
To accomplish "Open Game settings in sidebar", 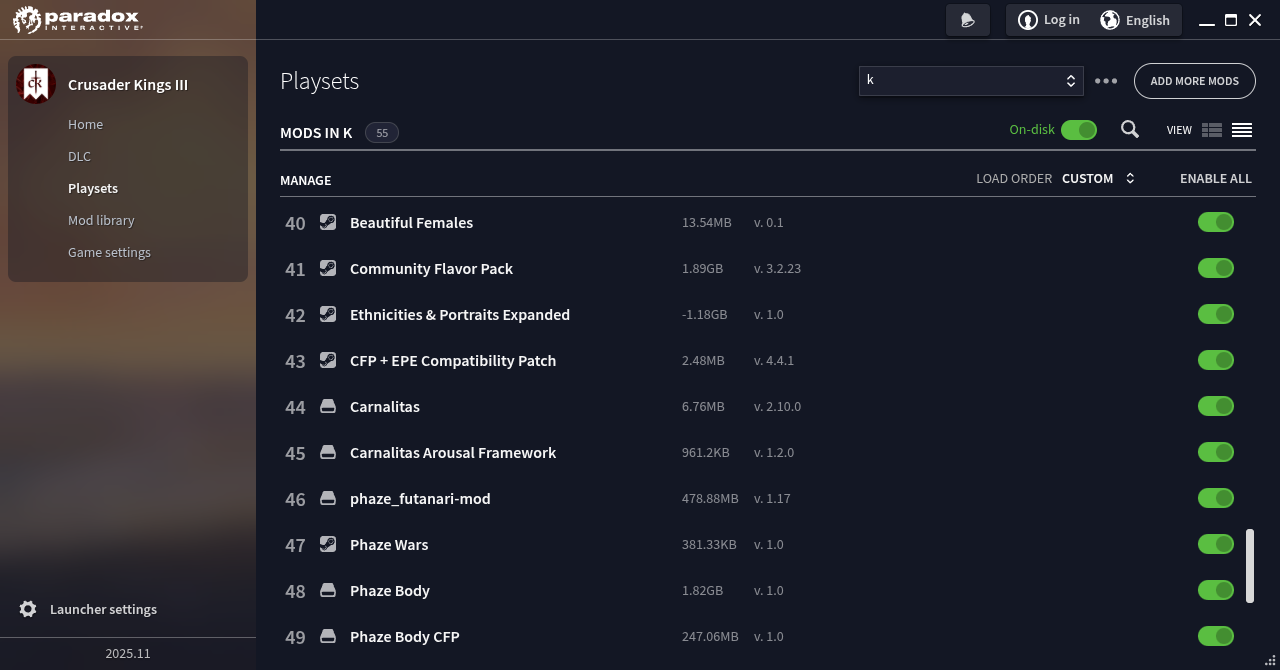I will point(109,252).
